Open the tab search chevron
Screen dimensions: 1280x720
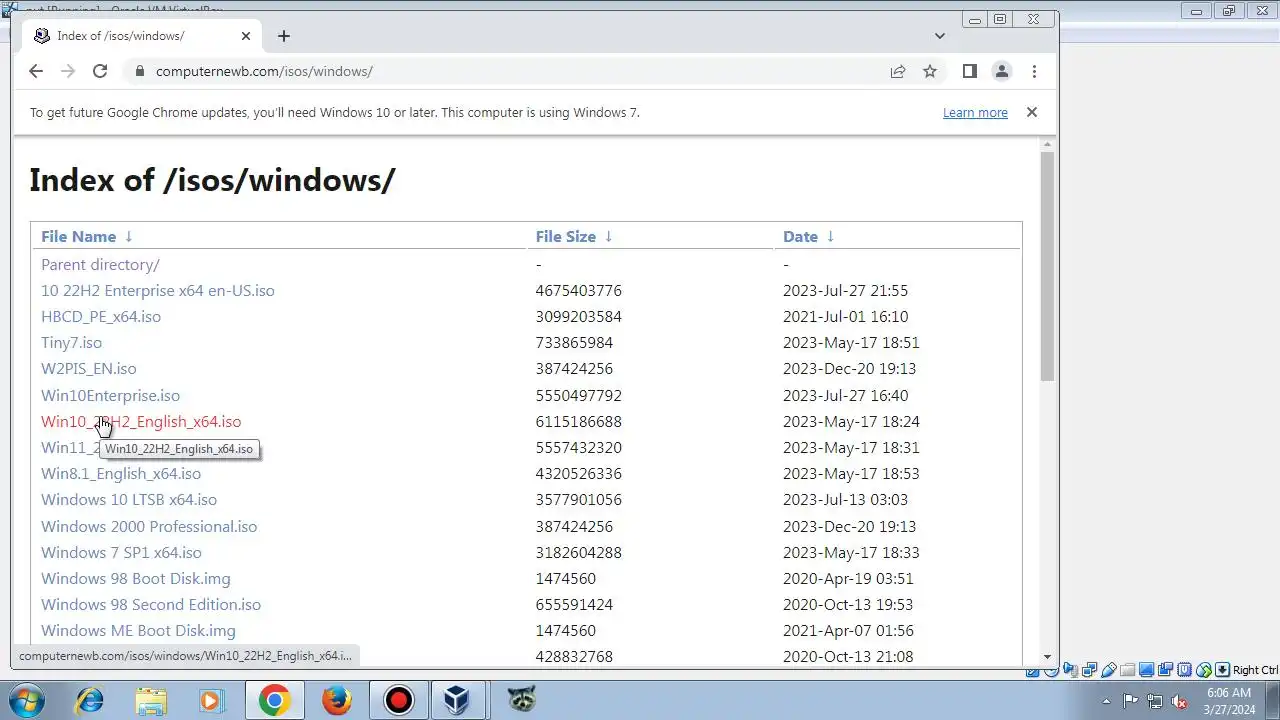pyautogui.click(x=940, y=36)
